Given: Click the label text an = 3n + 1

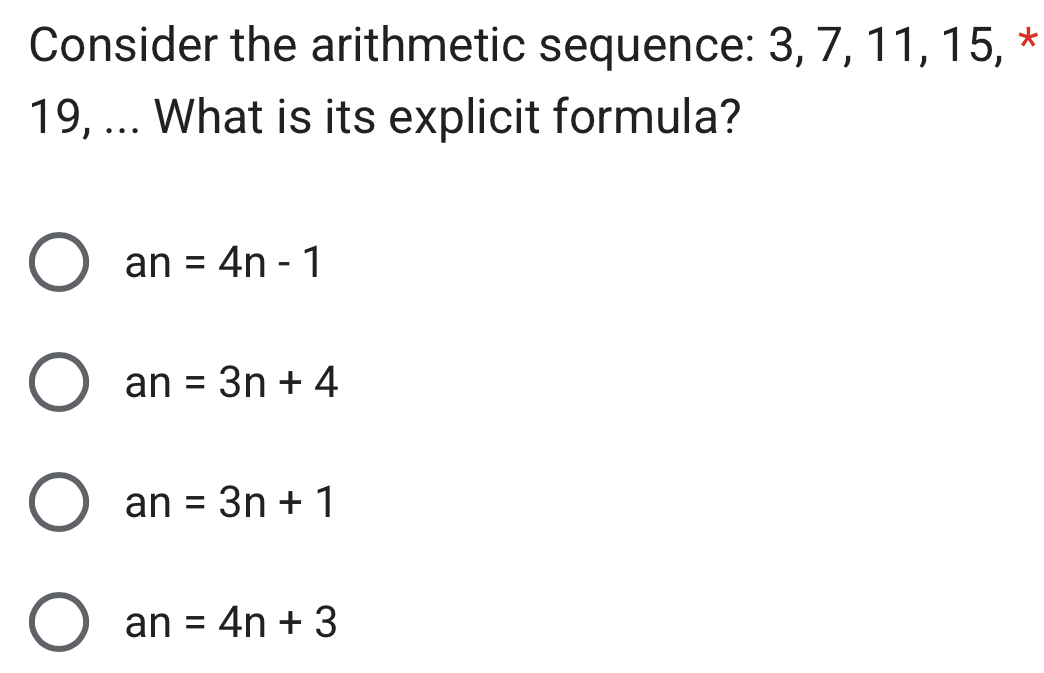Looking at the screenshot, I should point(230,505).
